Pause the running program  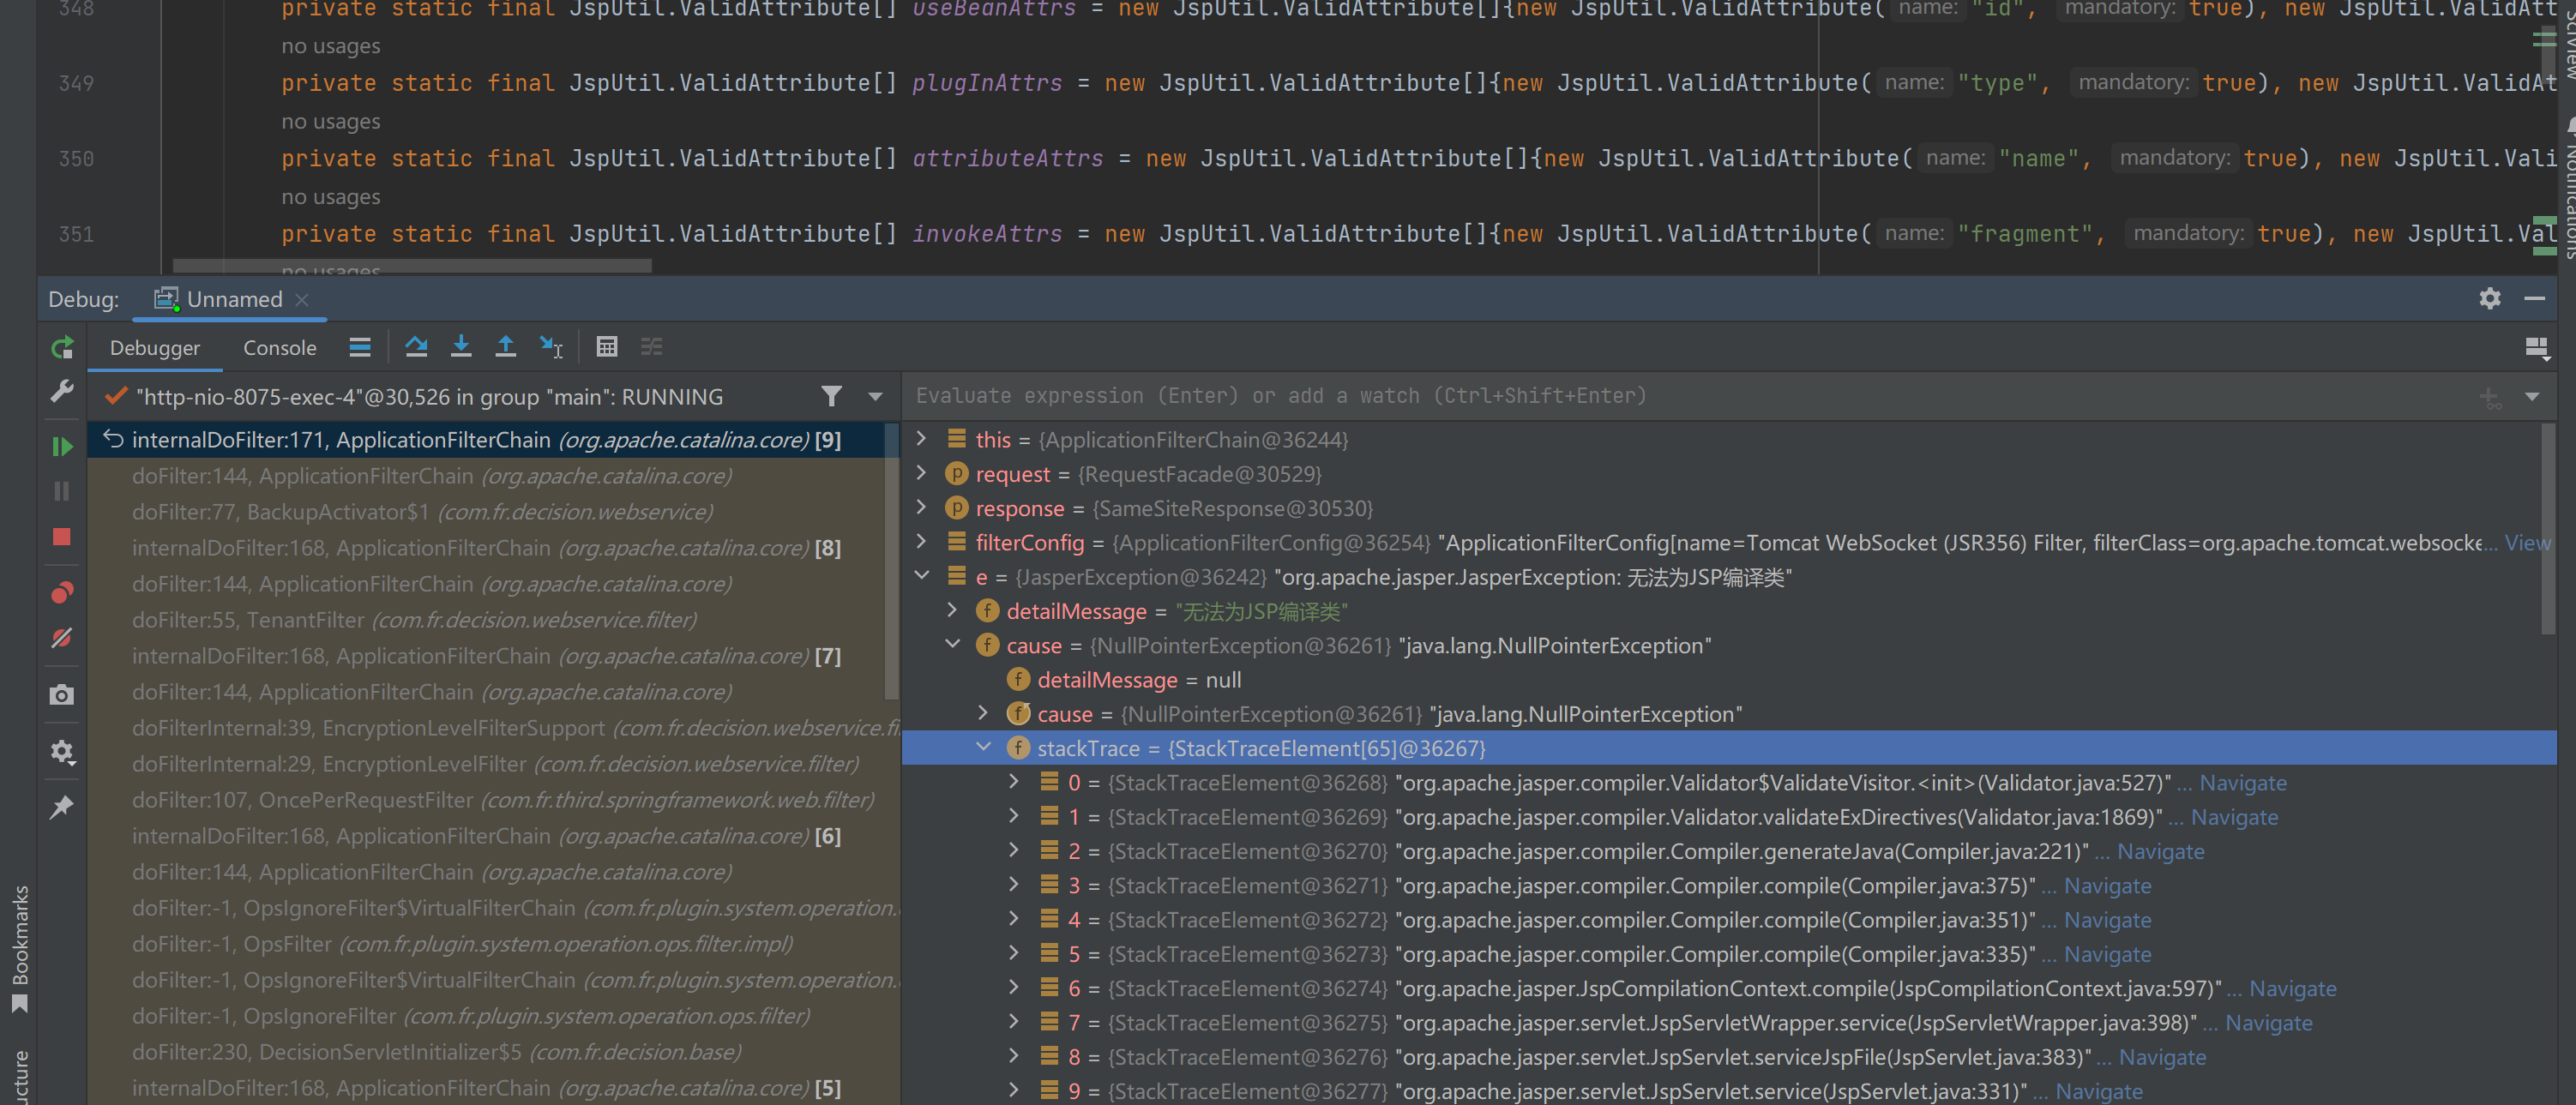[x=62, y=491]
